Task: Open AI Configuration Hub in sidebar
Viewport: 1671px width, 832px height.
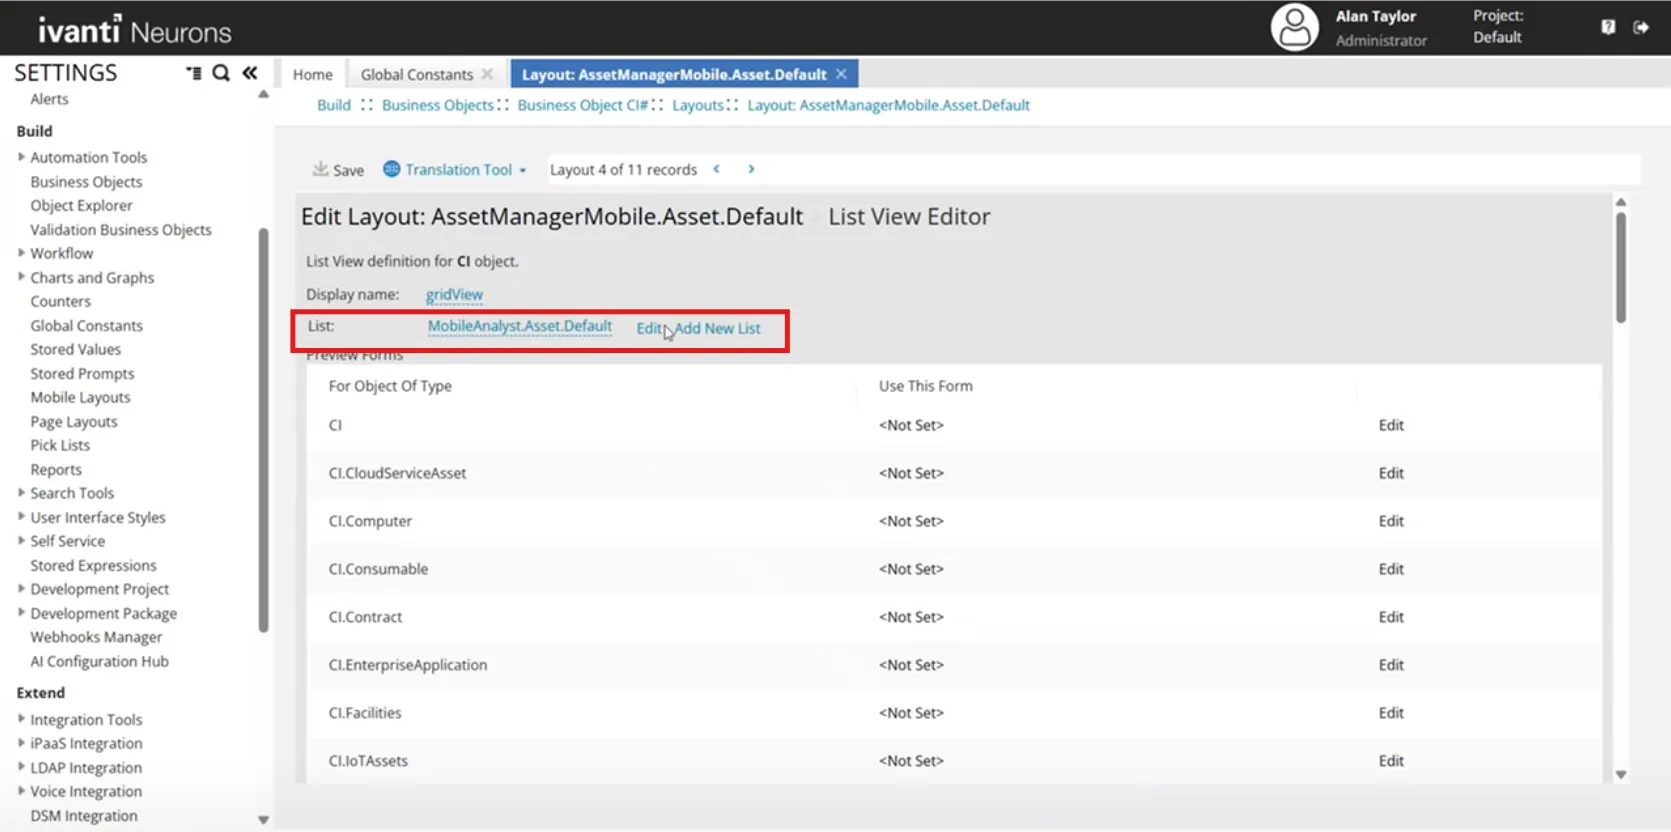Action: click(x=99, y=661)
